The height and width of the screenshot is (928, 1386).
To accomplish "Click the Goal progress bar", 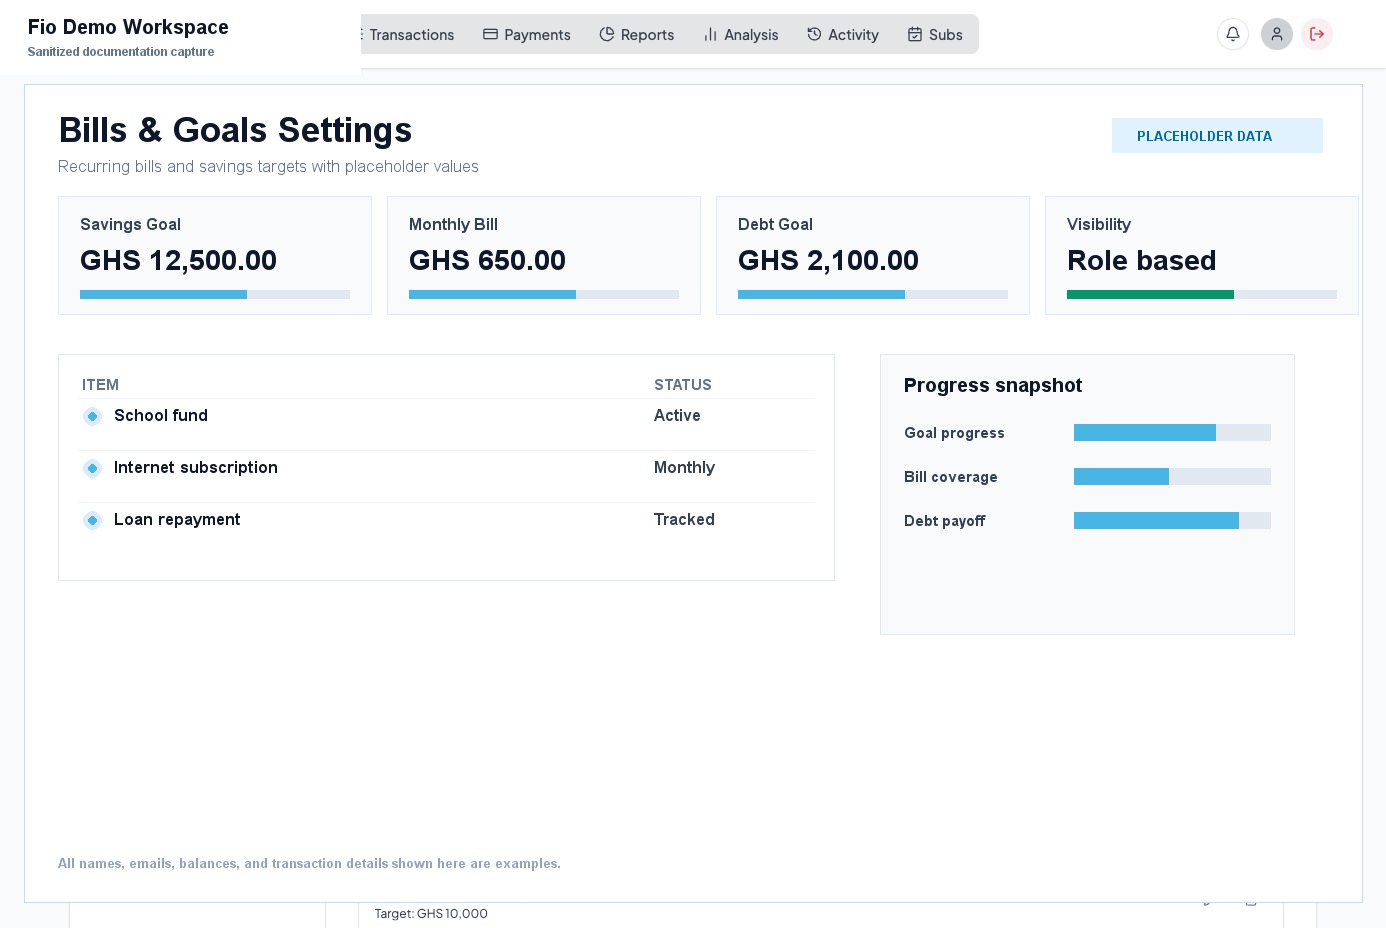I will pyautogui.click(x=1172, y=432).
